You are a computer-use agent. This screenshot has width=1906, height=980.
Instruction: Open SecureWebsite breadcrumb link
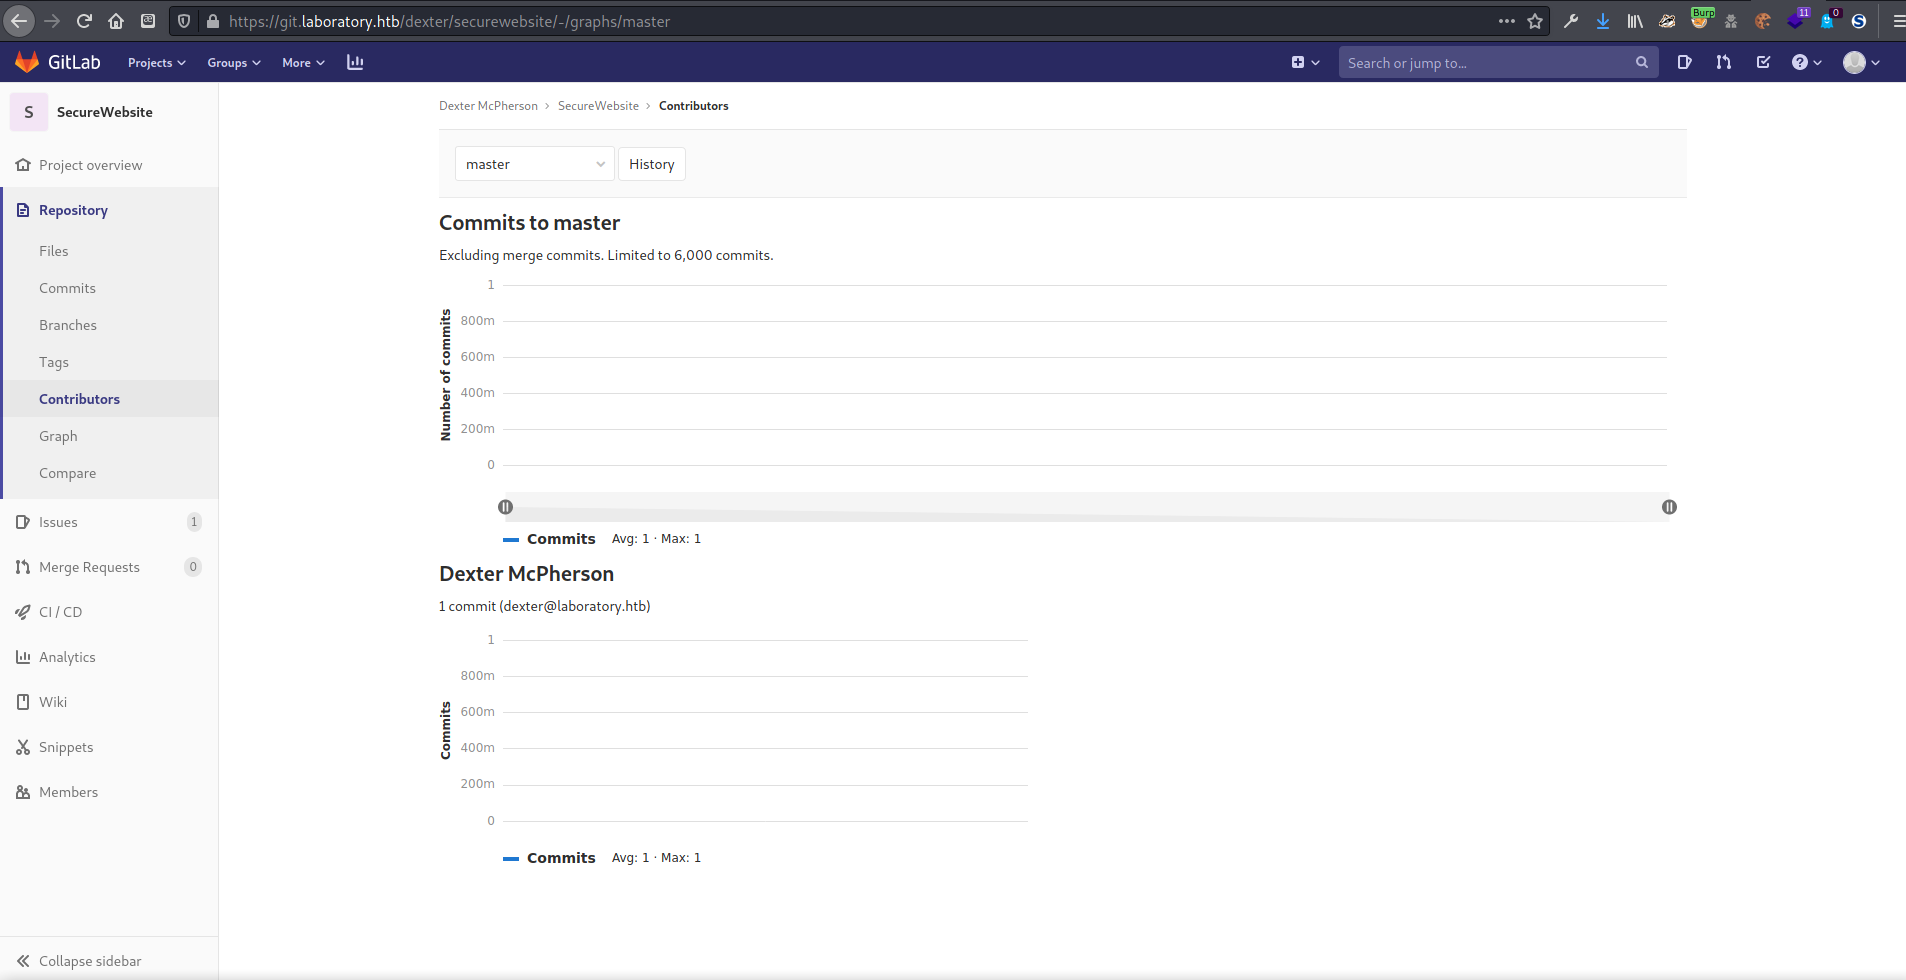coord(598,106)
